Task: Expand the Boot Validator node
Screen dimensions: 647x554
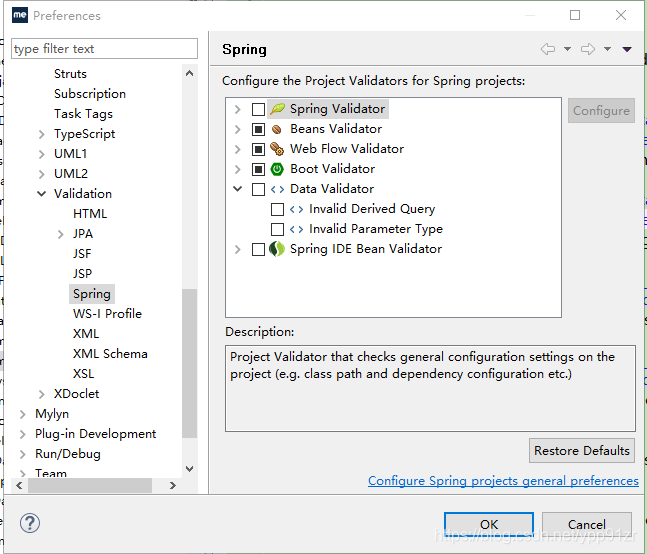Action: tap(238, 169)
